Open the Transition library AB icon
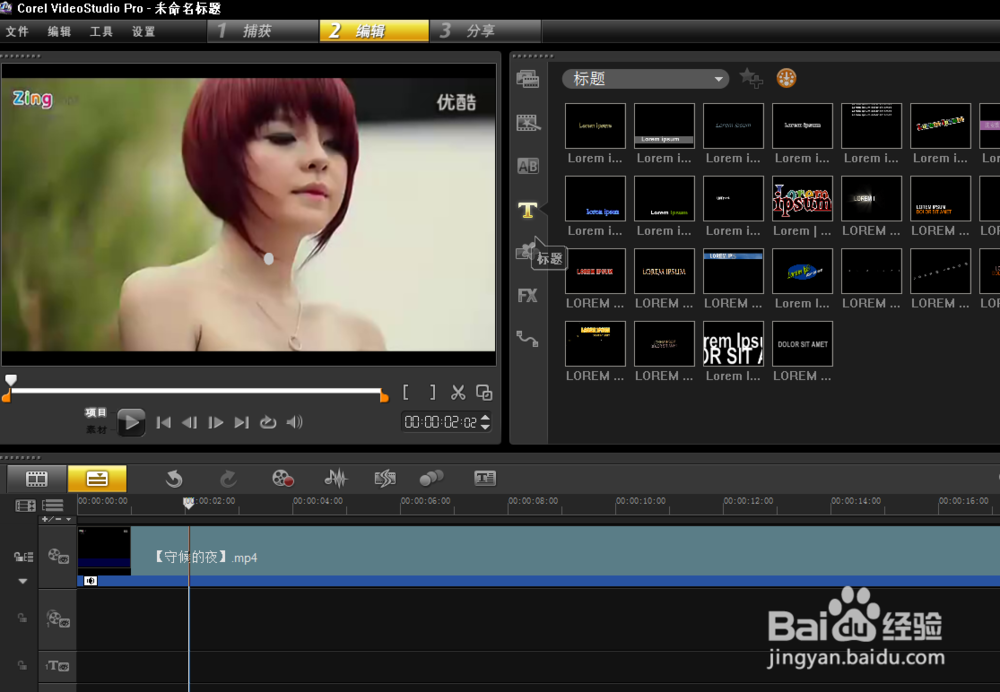The image size is (1000, 692). tap(527, 166)
